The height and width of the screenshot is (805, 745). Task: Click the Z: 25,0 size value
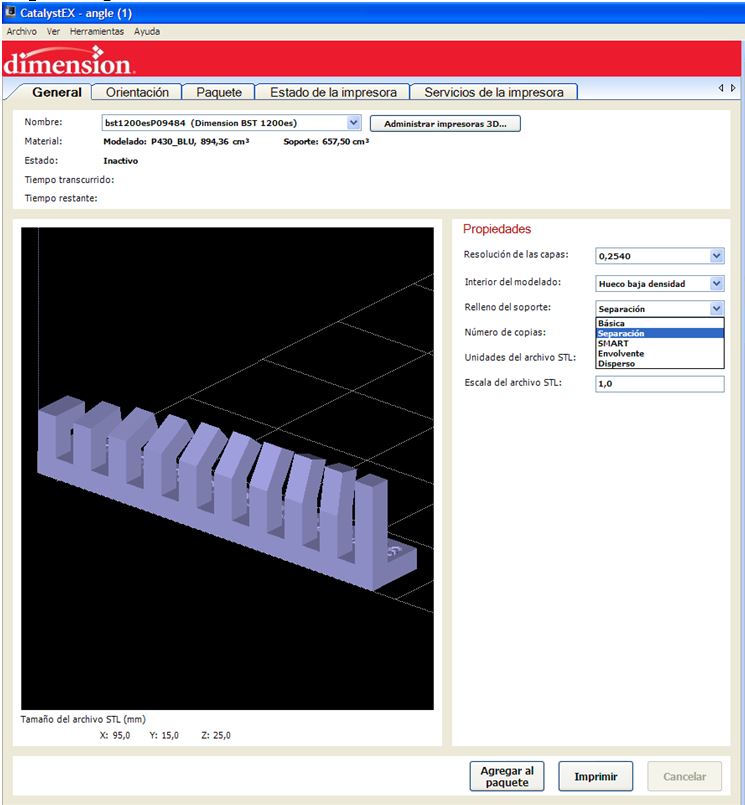click(216, 735)
